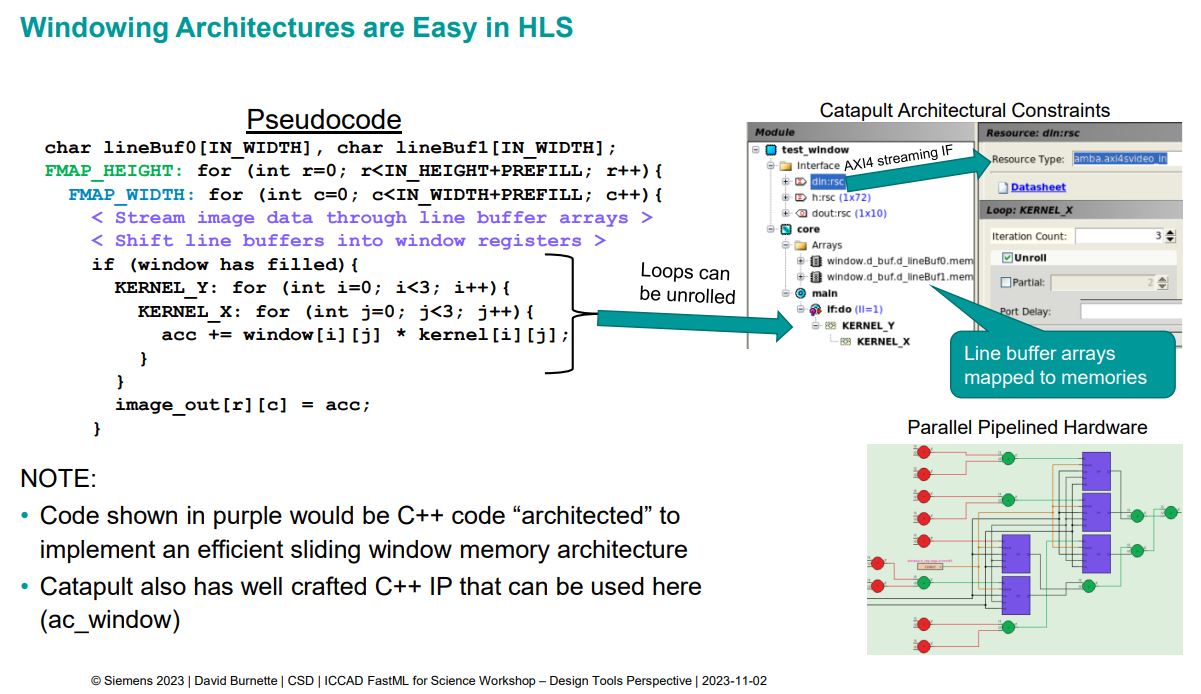Click the h:rsc port icon
The height and width of the screenshot is (694, 1201).
(800, 198)
